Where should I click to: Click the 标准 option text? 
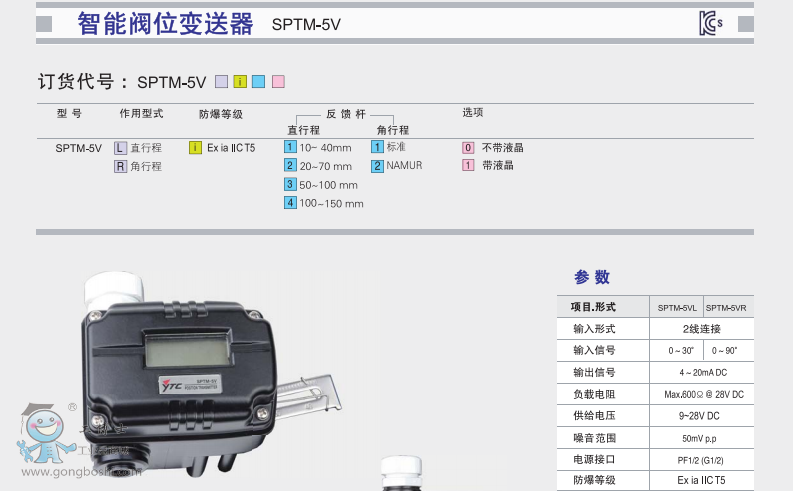coord(396,147)
